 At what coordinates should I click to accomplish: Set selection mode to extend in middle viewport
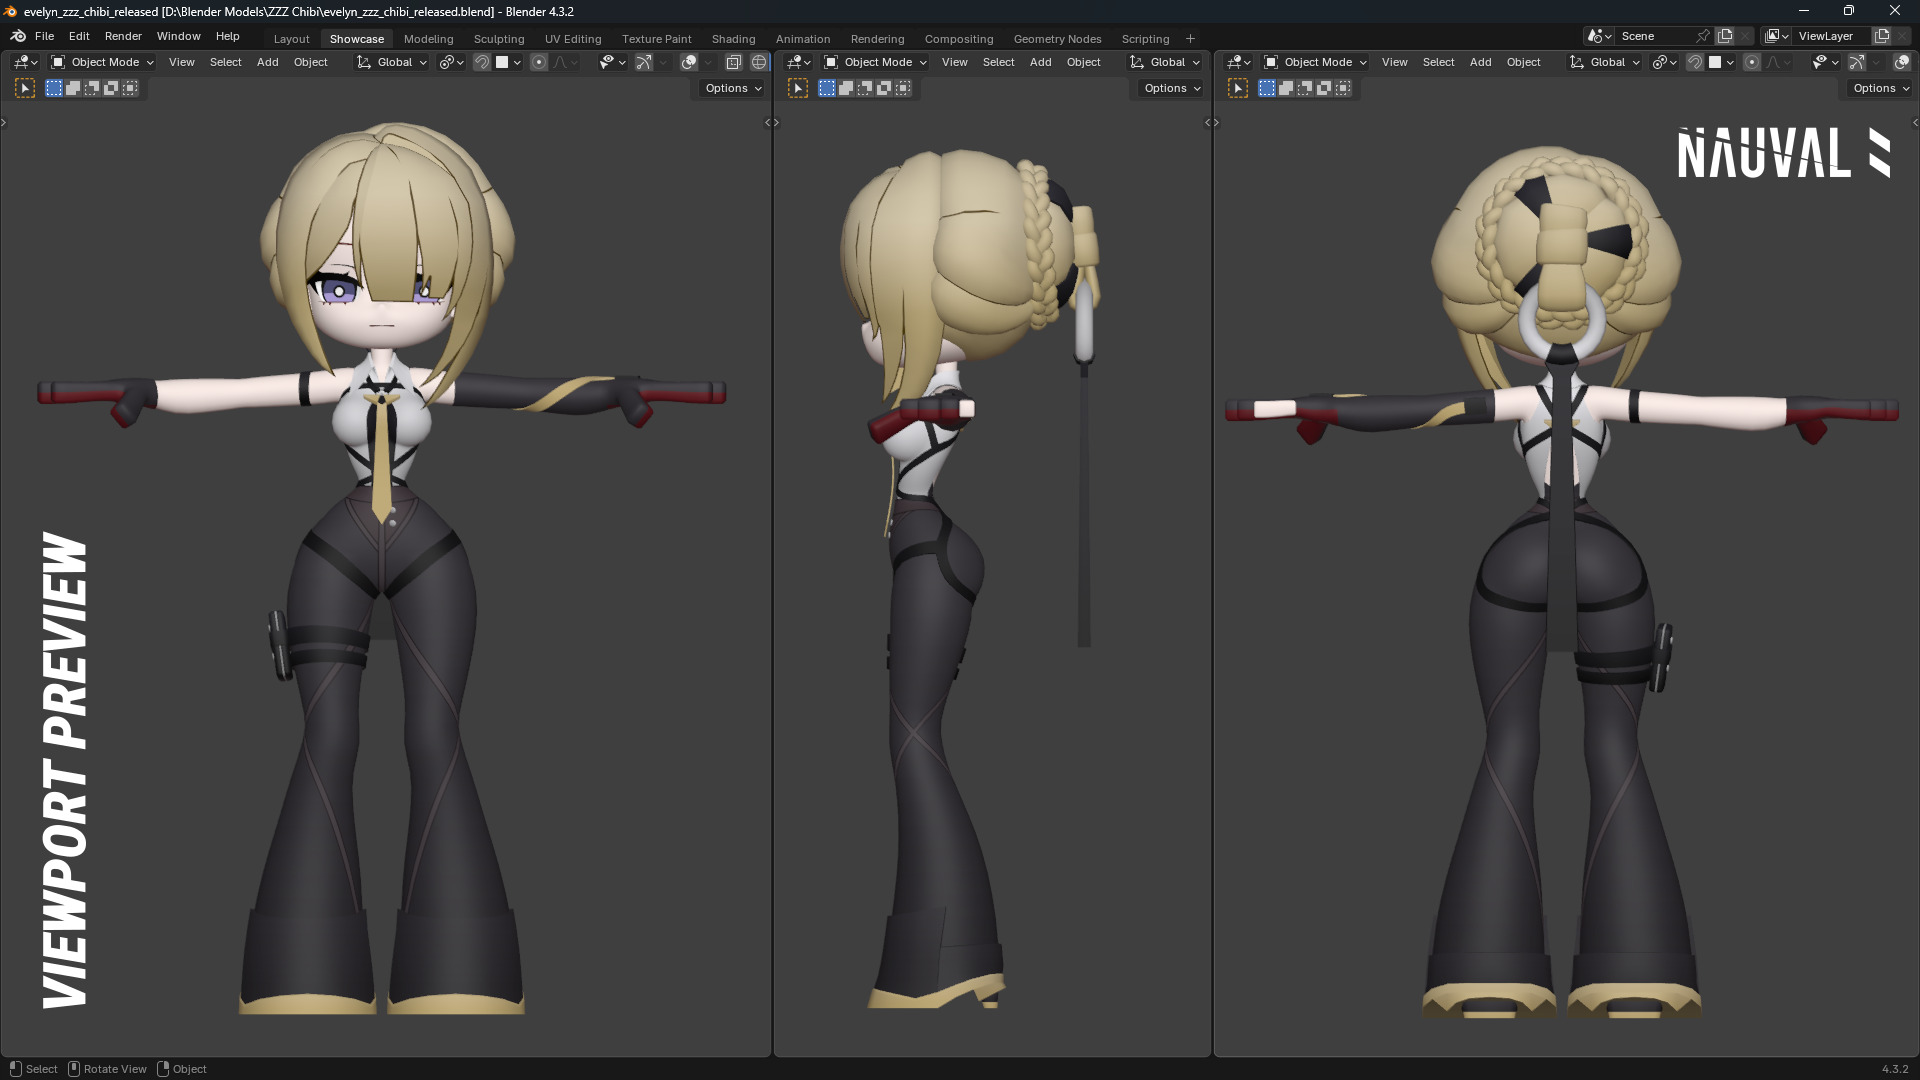coord(846,88)
